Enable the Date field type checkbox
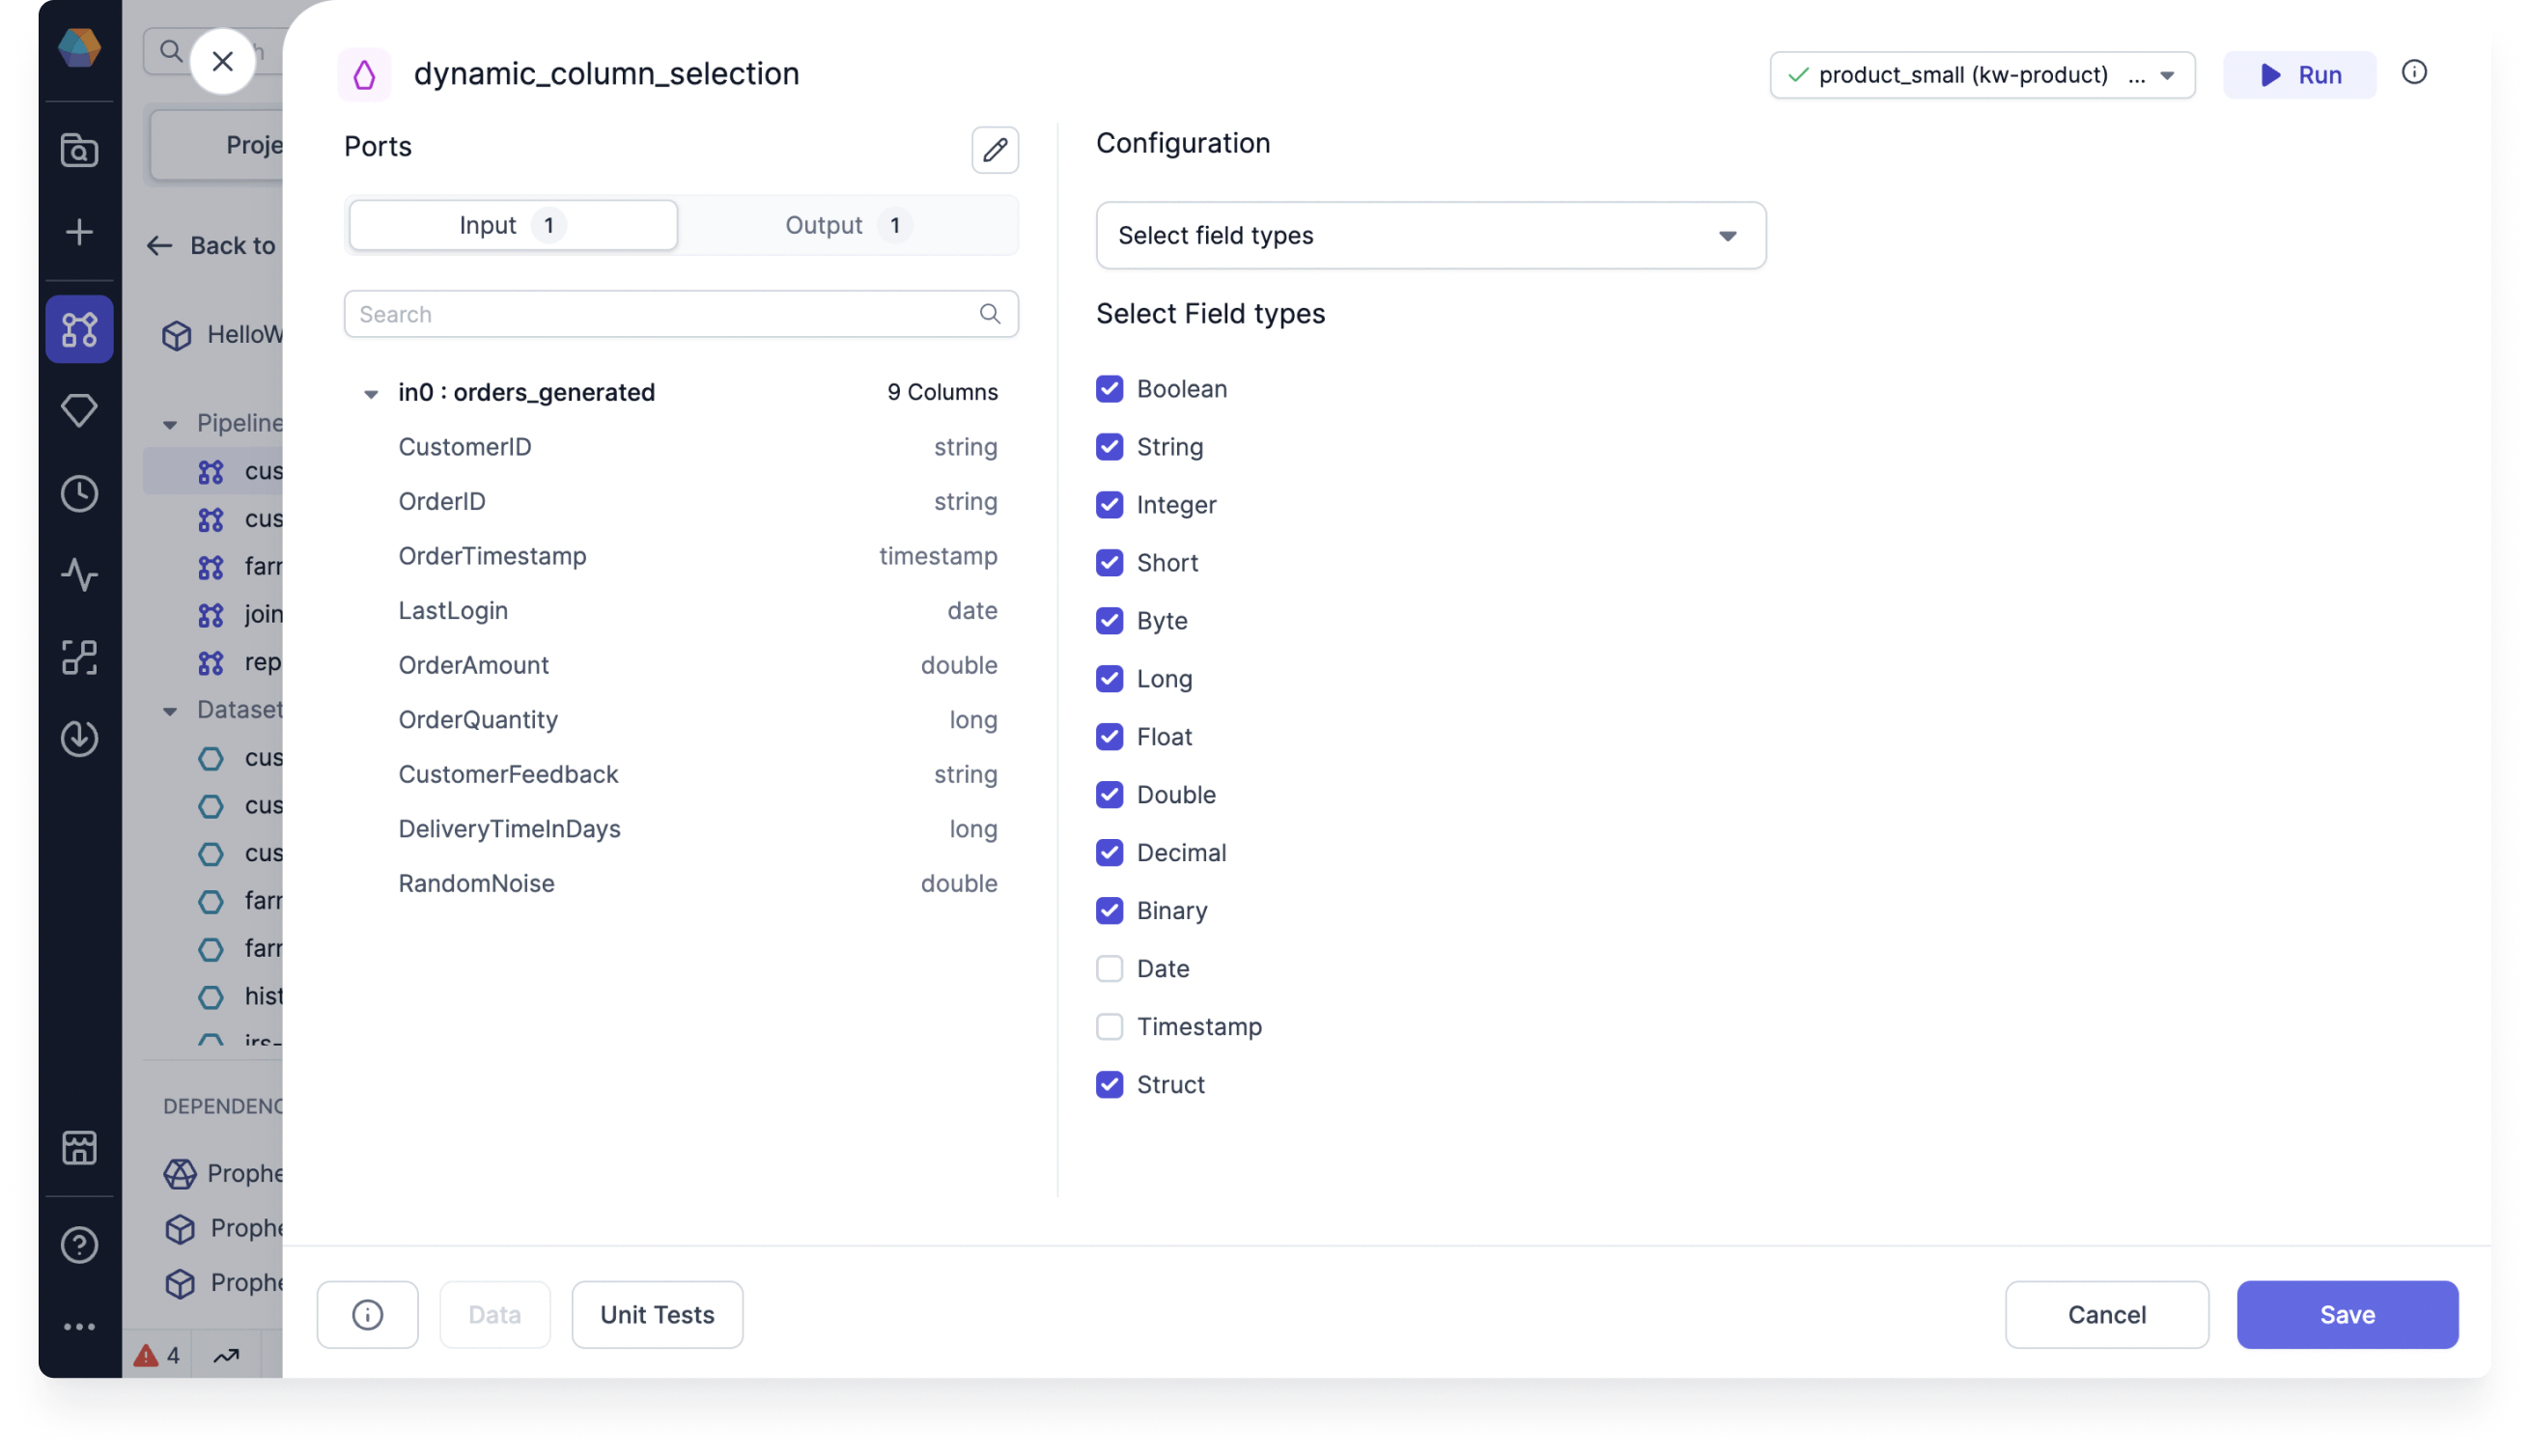This screenshot has width=2530, height=1456. pos(1109,968)
